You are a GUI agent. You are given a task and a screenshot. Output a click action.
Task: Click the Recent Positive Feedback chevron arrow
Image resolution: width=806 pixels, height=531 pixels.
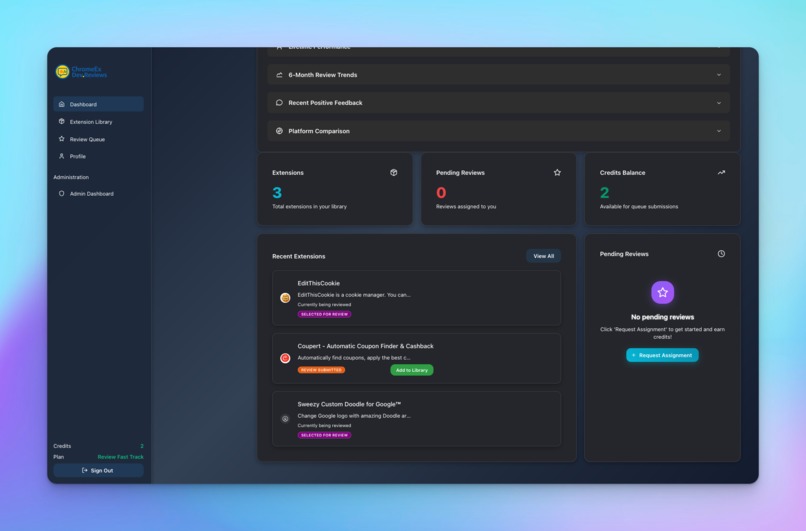(x=719, y=103)
